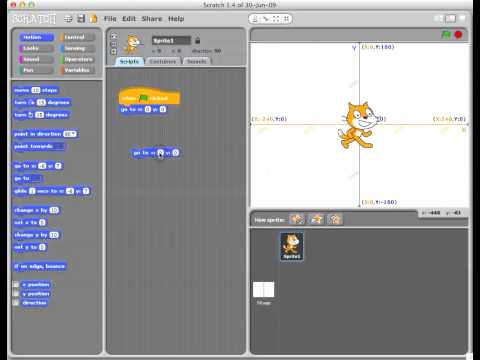Click the when flag clicked hat block

point(149,97)
